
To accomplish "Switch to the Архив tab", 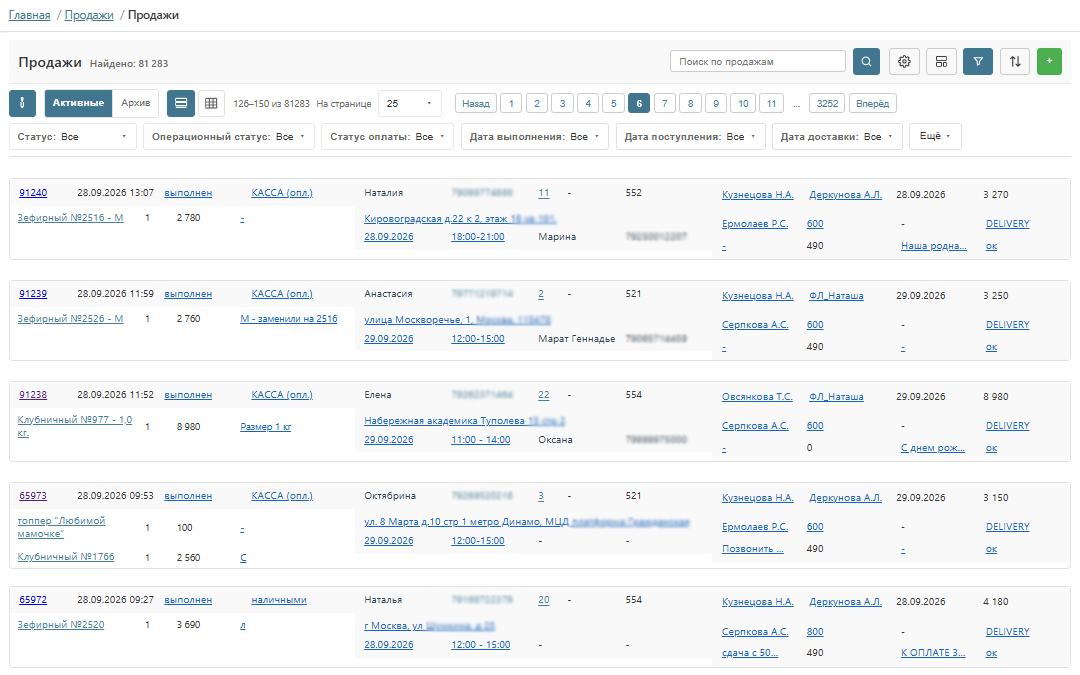I will pos(136,103).
